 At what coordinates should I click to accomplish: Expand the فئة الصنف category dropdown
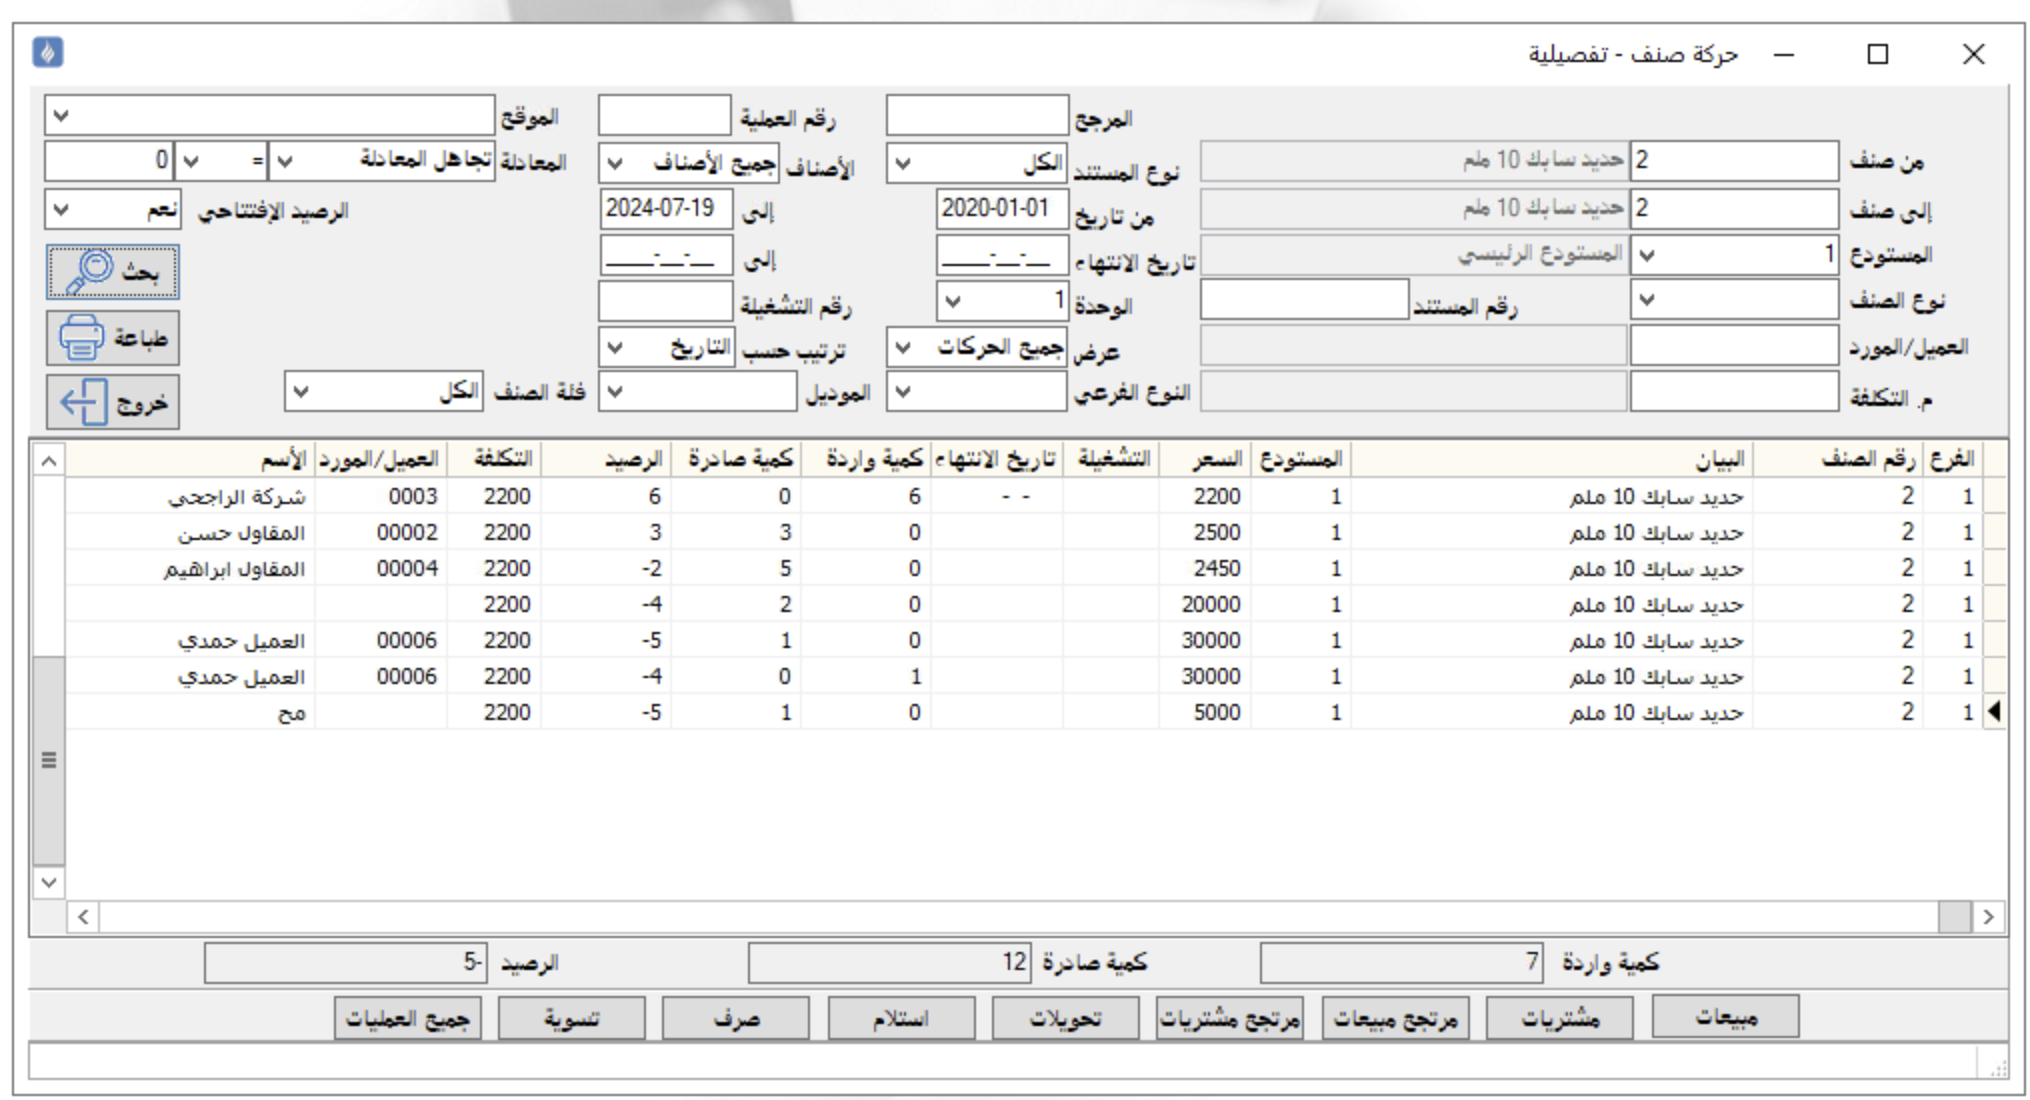tap(301, 392)
